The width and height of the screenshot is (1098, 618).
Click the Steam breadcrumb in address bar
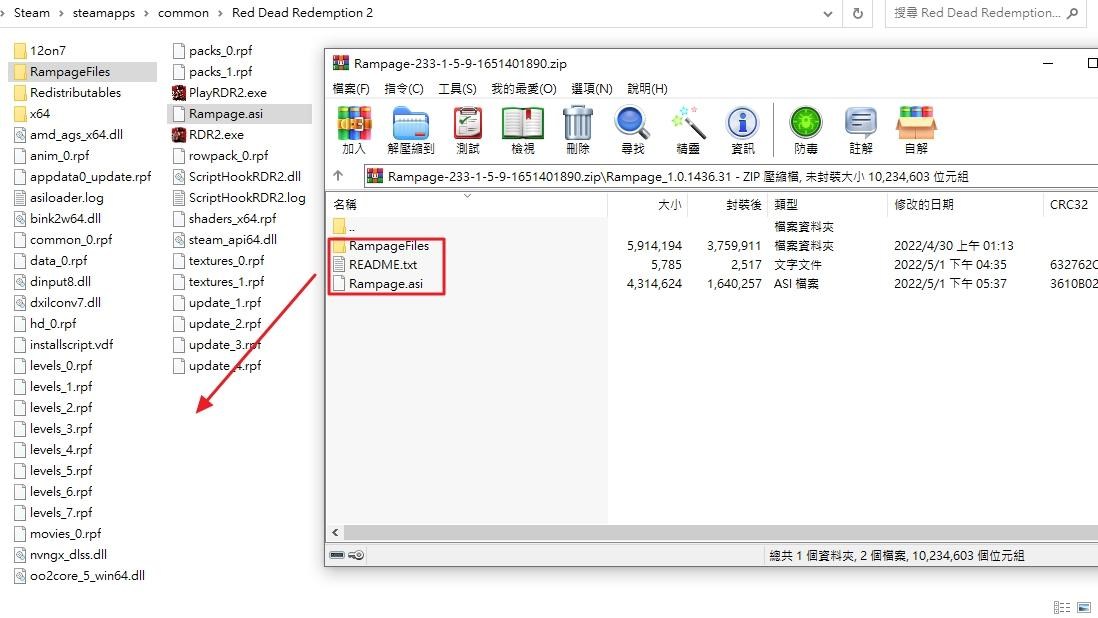coord(32,13)
